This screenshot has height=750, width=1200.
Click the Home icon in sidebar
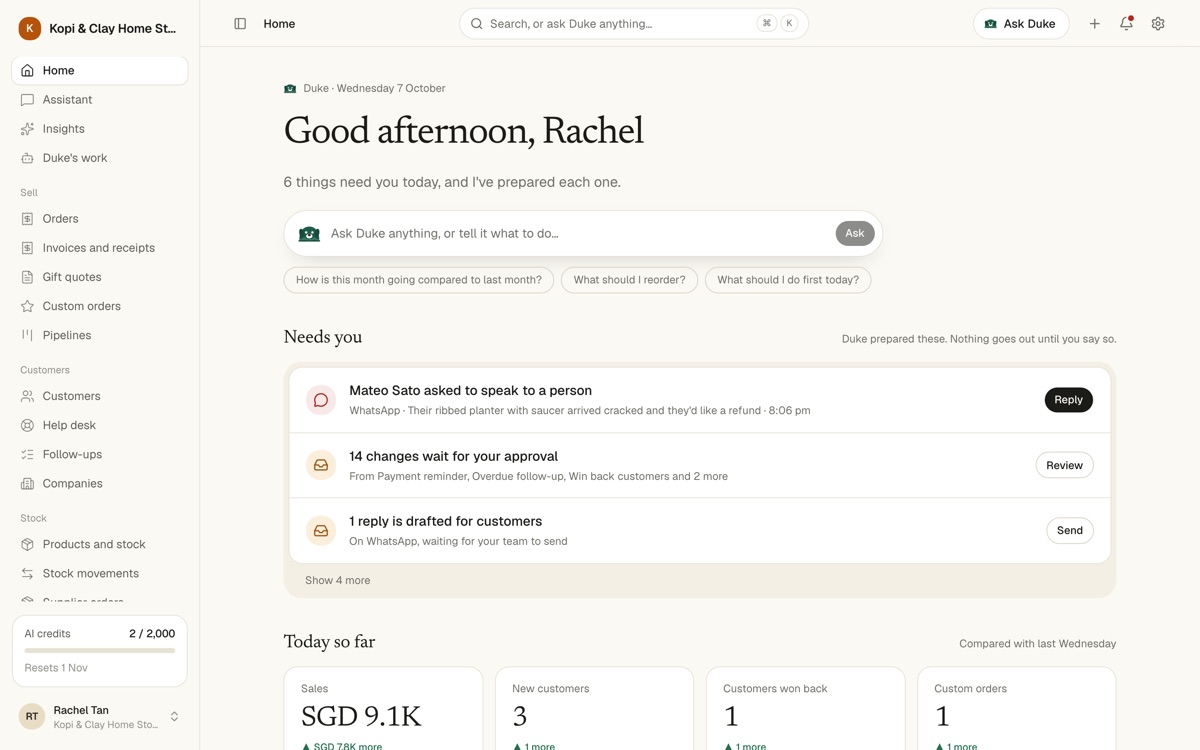(x=28, y=70)
